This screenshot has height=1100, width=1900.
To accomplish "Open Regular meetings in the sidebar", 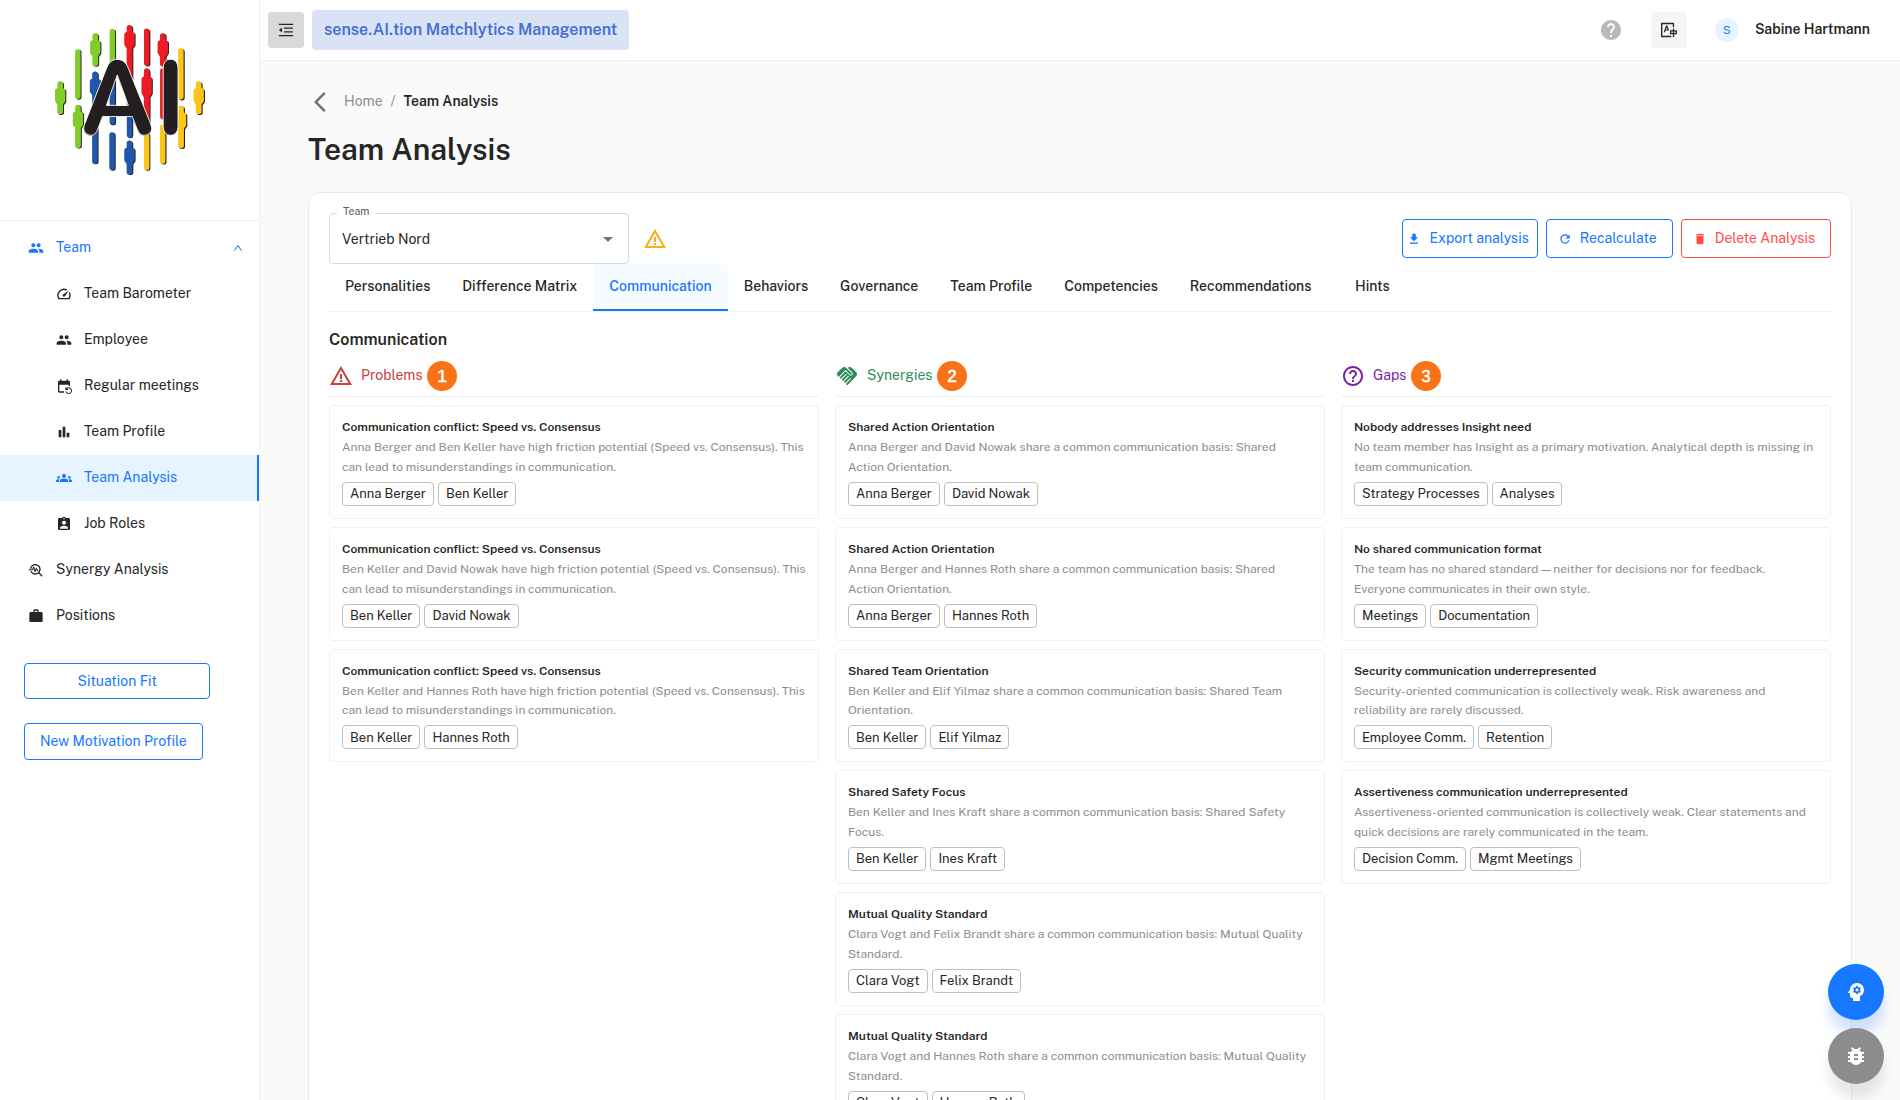I will (130, 385).
